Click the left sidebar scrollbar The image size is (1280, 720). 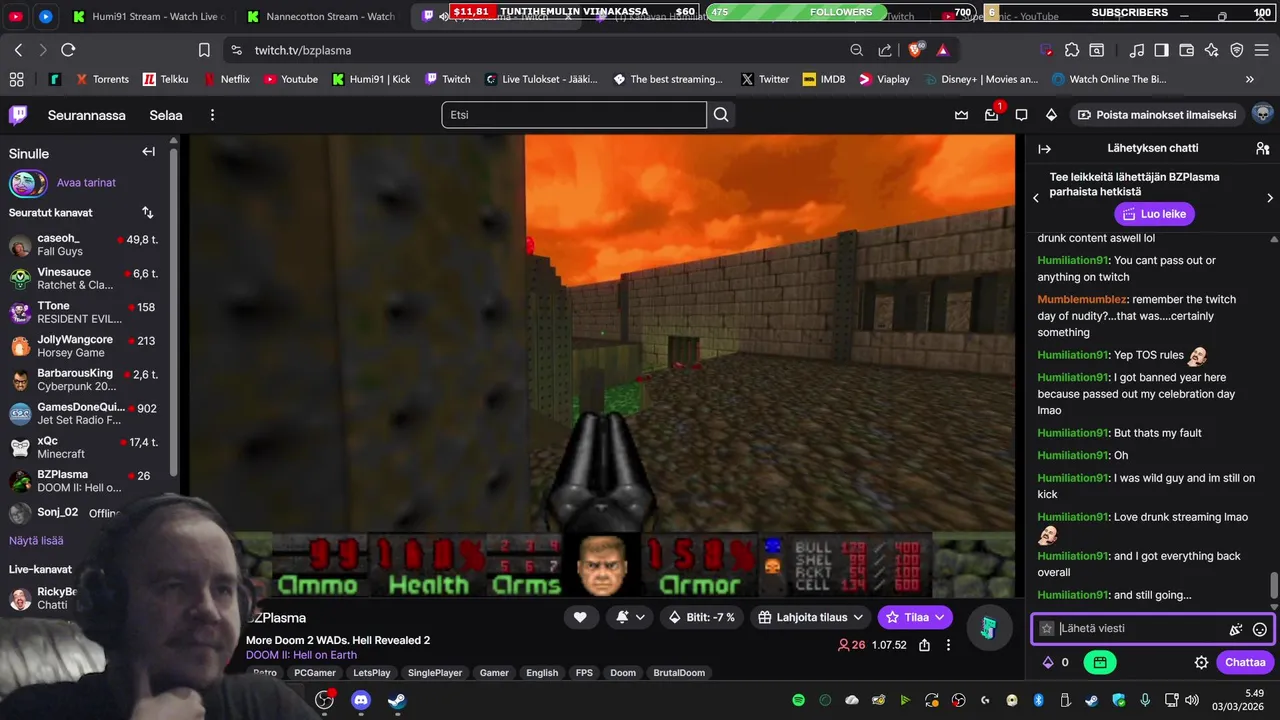click(x=174, y=310)
